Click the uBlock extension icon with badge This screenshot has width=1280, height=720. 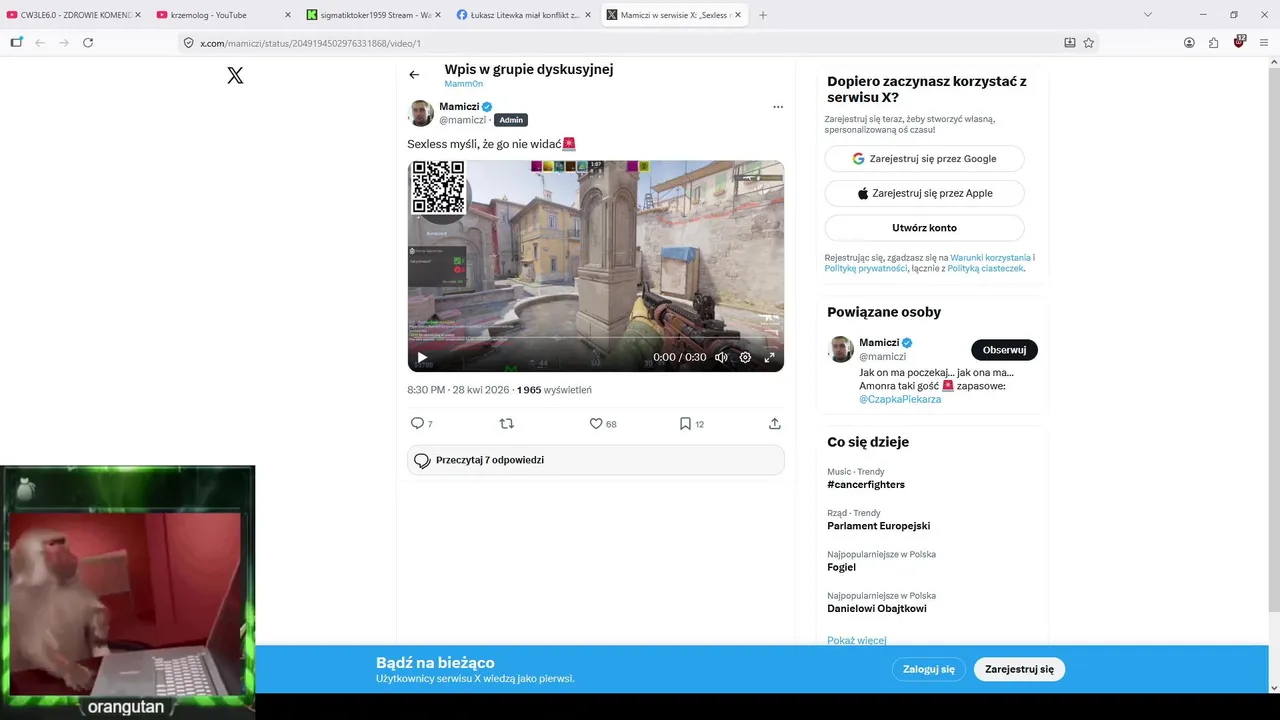pyautogui.click(x=1239, y=42)
